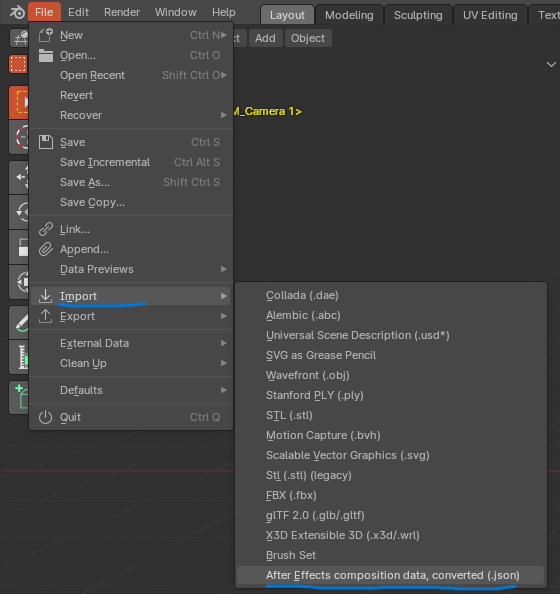Open the Object menu in viewport header
The width and height of the screenshot is (560, 594).
coord(308,38)
